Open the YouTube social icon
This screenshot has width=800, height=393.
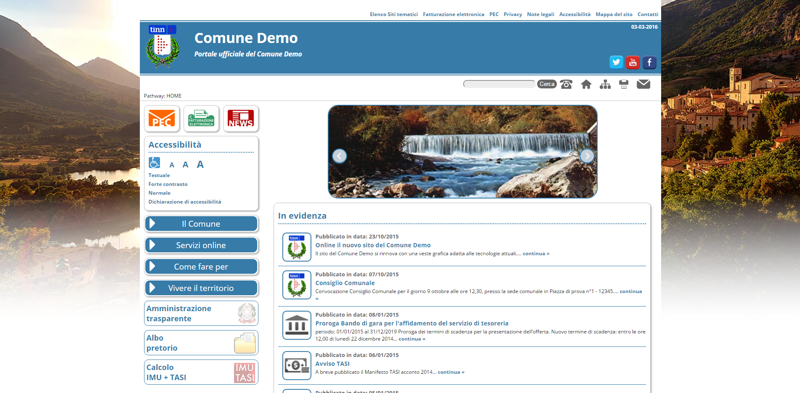pos(633,62)
